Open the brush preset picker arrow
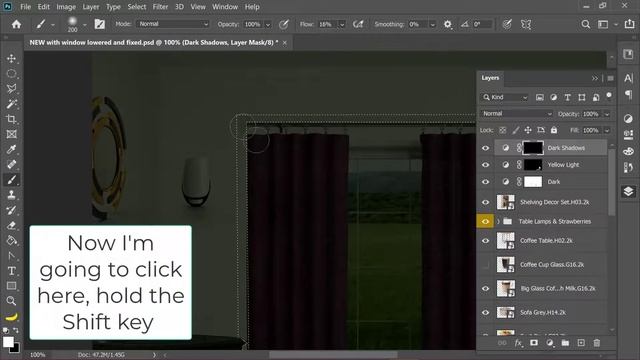Viewport: 640px width, 360px height. click(84, 25)
